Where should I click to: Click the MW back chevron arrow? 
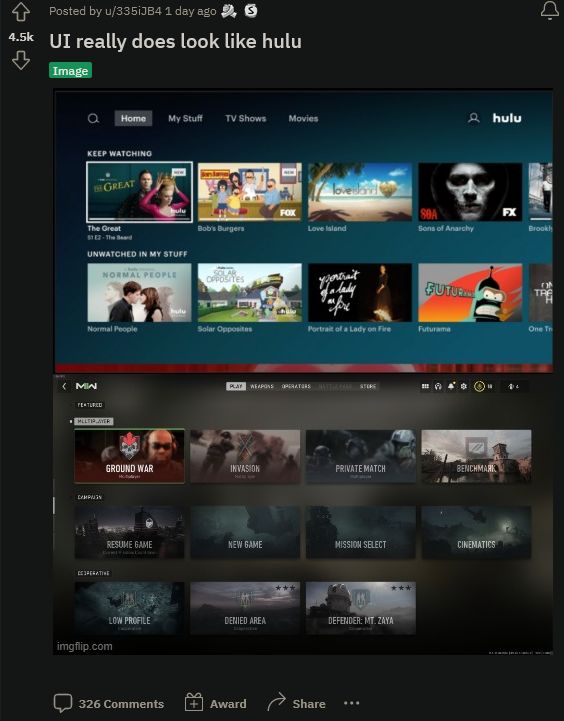pos(64,386)
